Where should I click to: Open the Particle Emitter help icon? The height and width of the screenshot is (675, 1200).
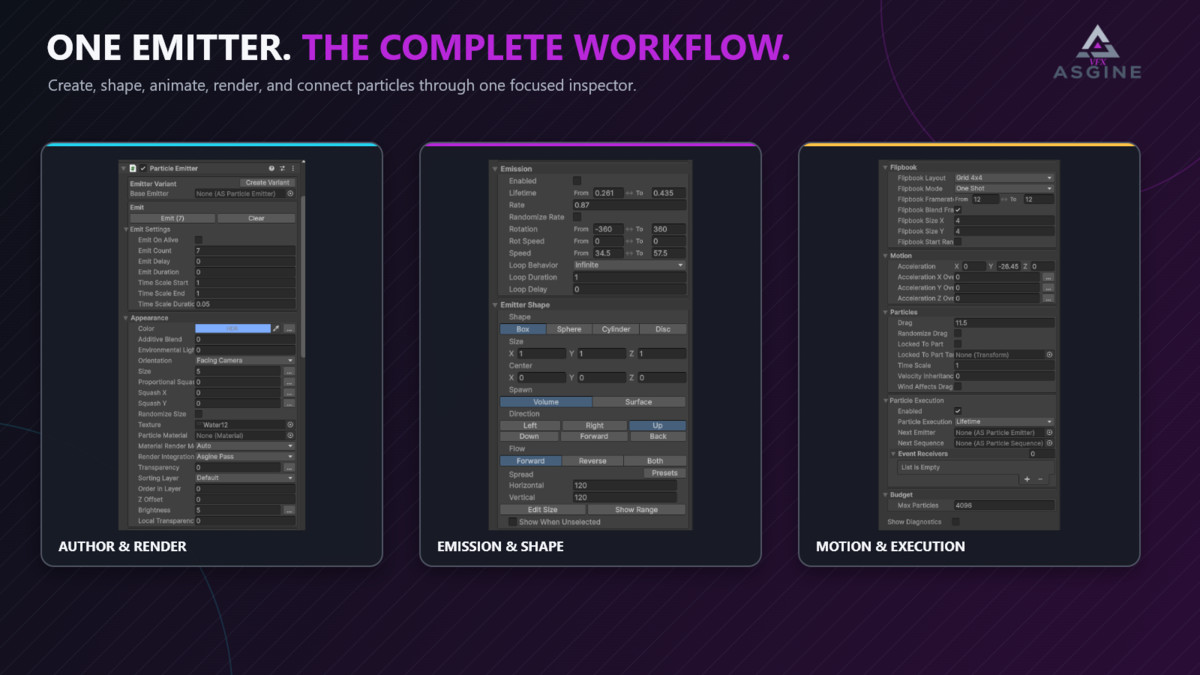[271, 168]
